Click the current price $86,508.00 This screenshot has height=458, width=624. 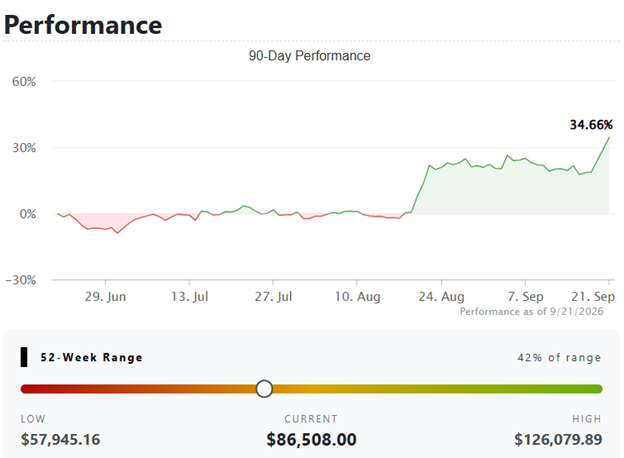(311, 440)
